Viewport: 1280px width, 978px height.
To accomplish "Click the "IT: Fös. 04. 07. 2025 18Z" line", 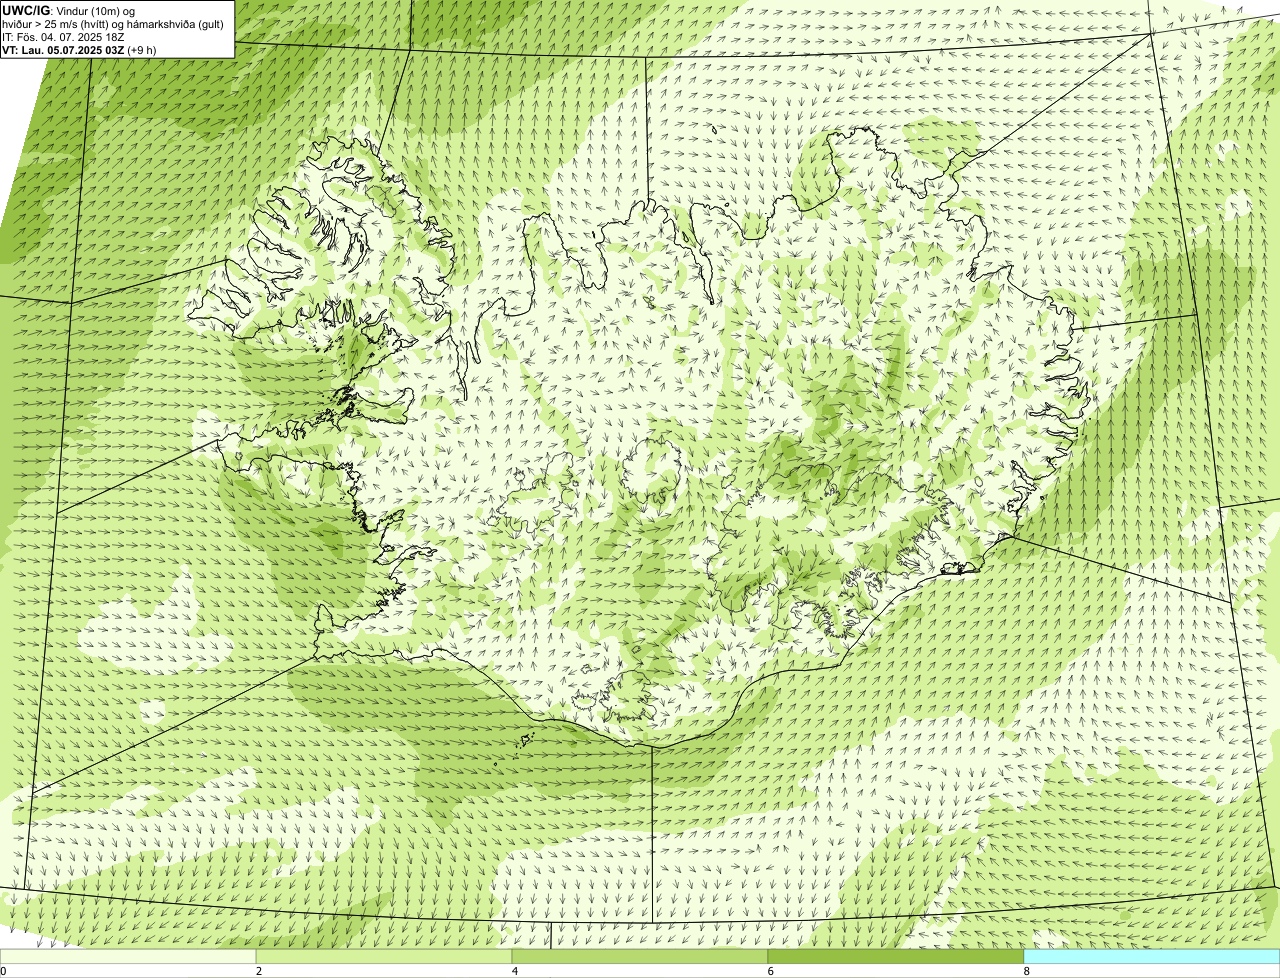I will pyautogui.click(x=63, y=36).
